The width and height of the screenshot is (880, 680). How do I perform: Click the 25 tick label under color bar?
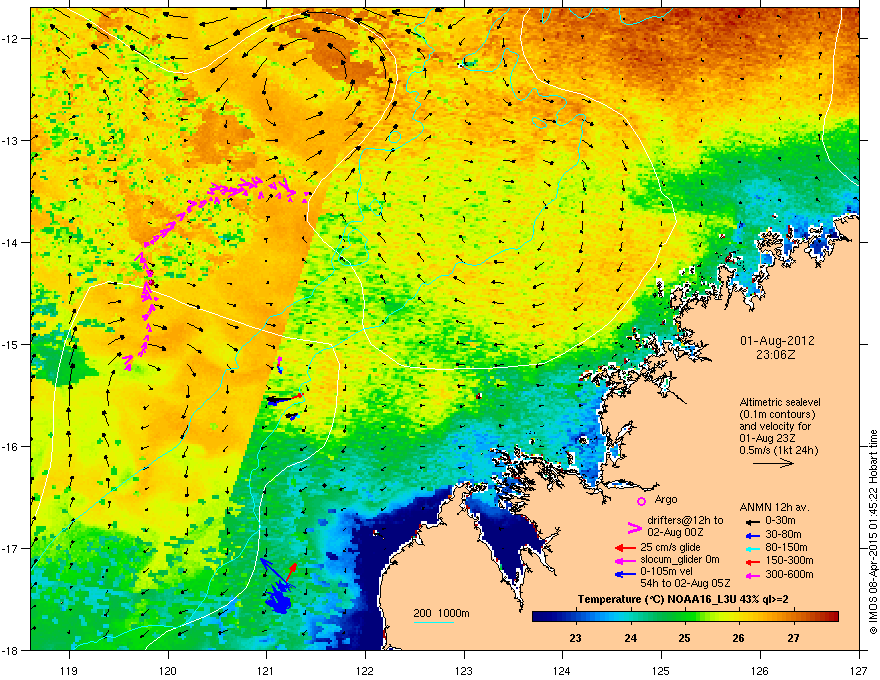point(684,638)
